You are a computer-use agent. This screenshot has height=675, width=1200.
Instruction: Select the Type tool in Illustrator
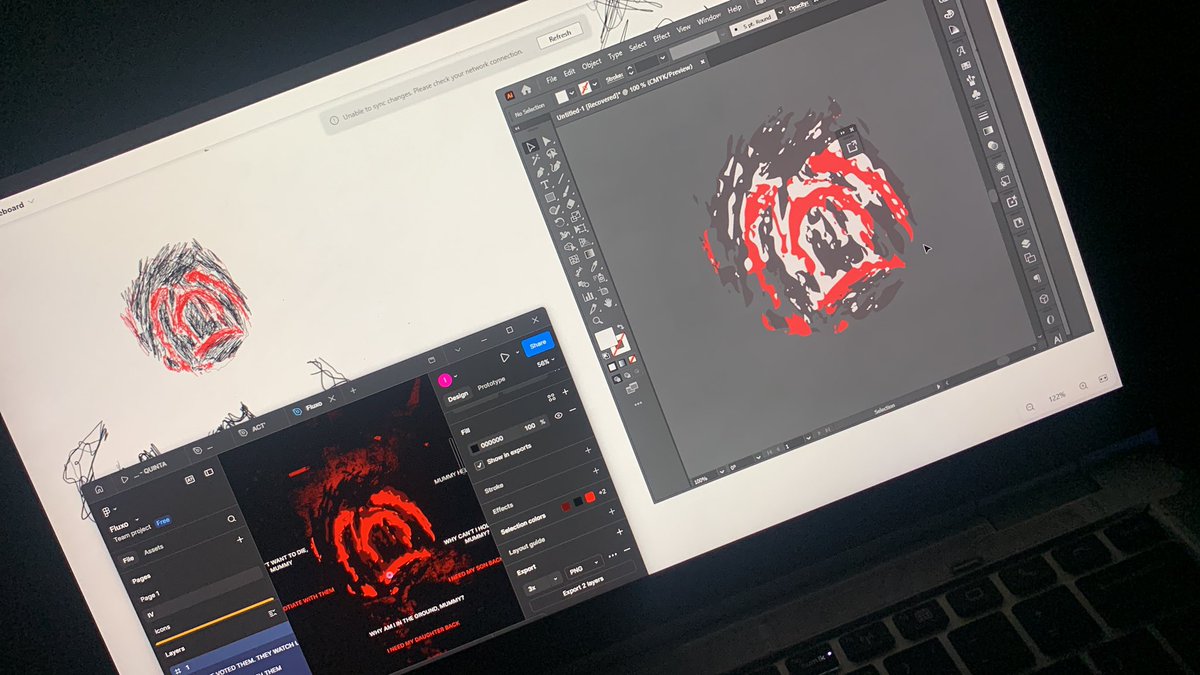click(545, 184)
